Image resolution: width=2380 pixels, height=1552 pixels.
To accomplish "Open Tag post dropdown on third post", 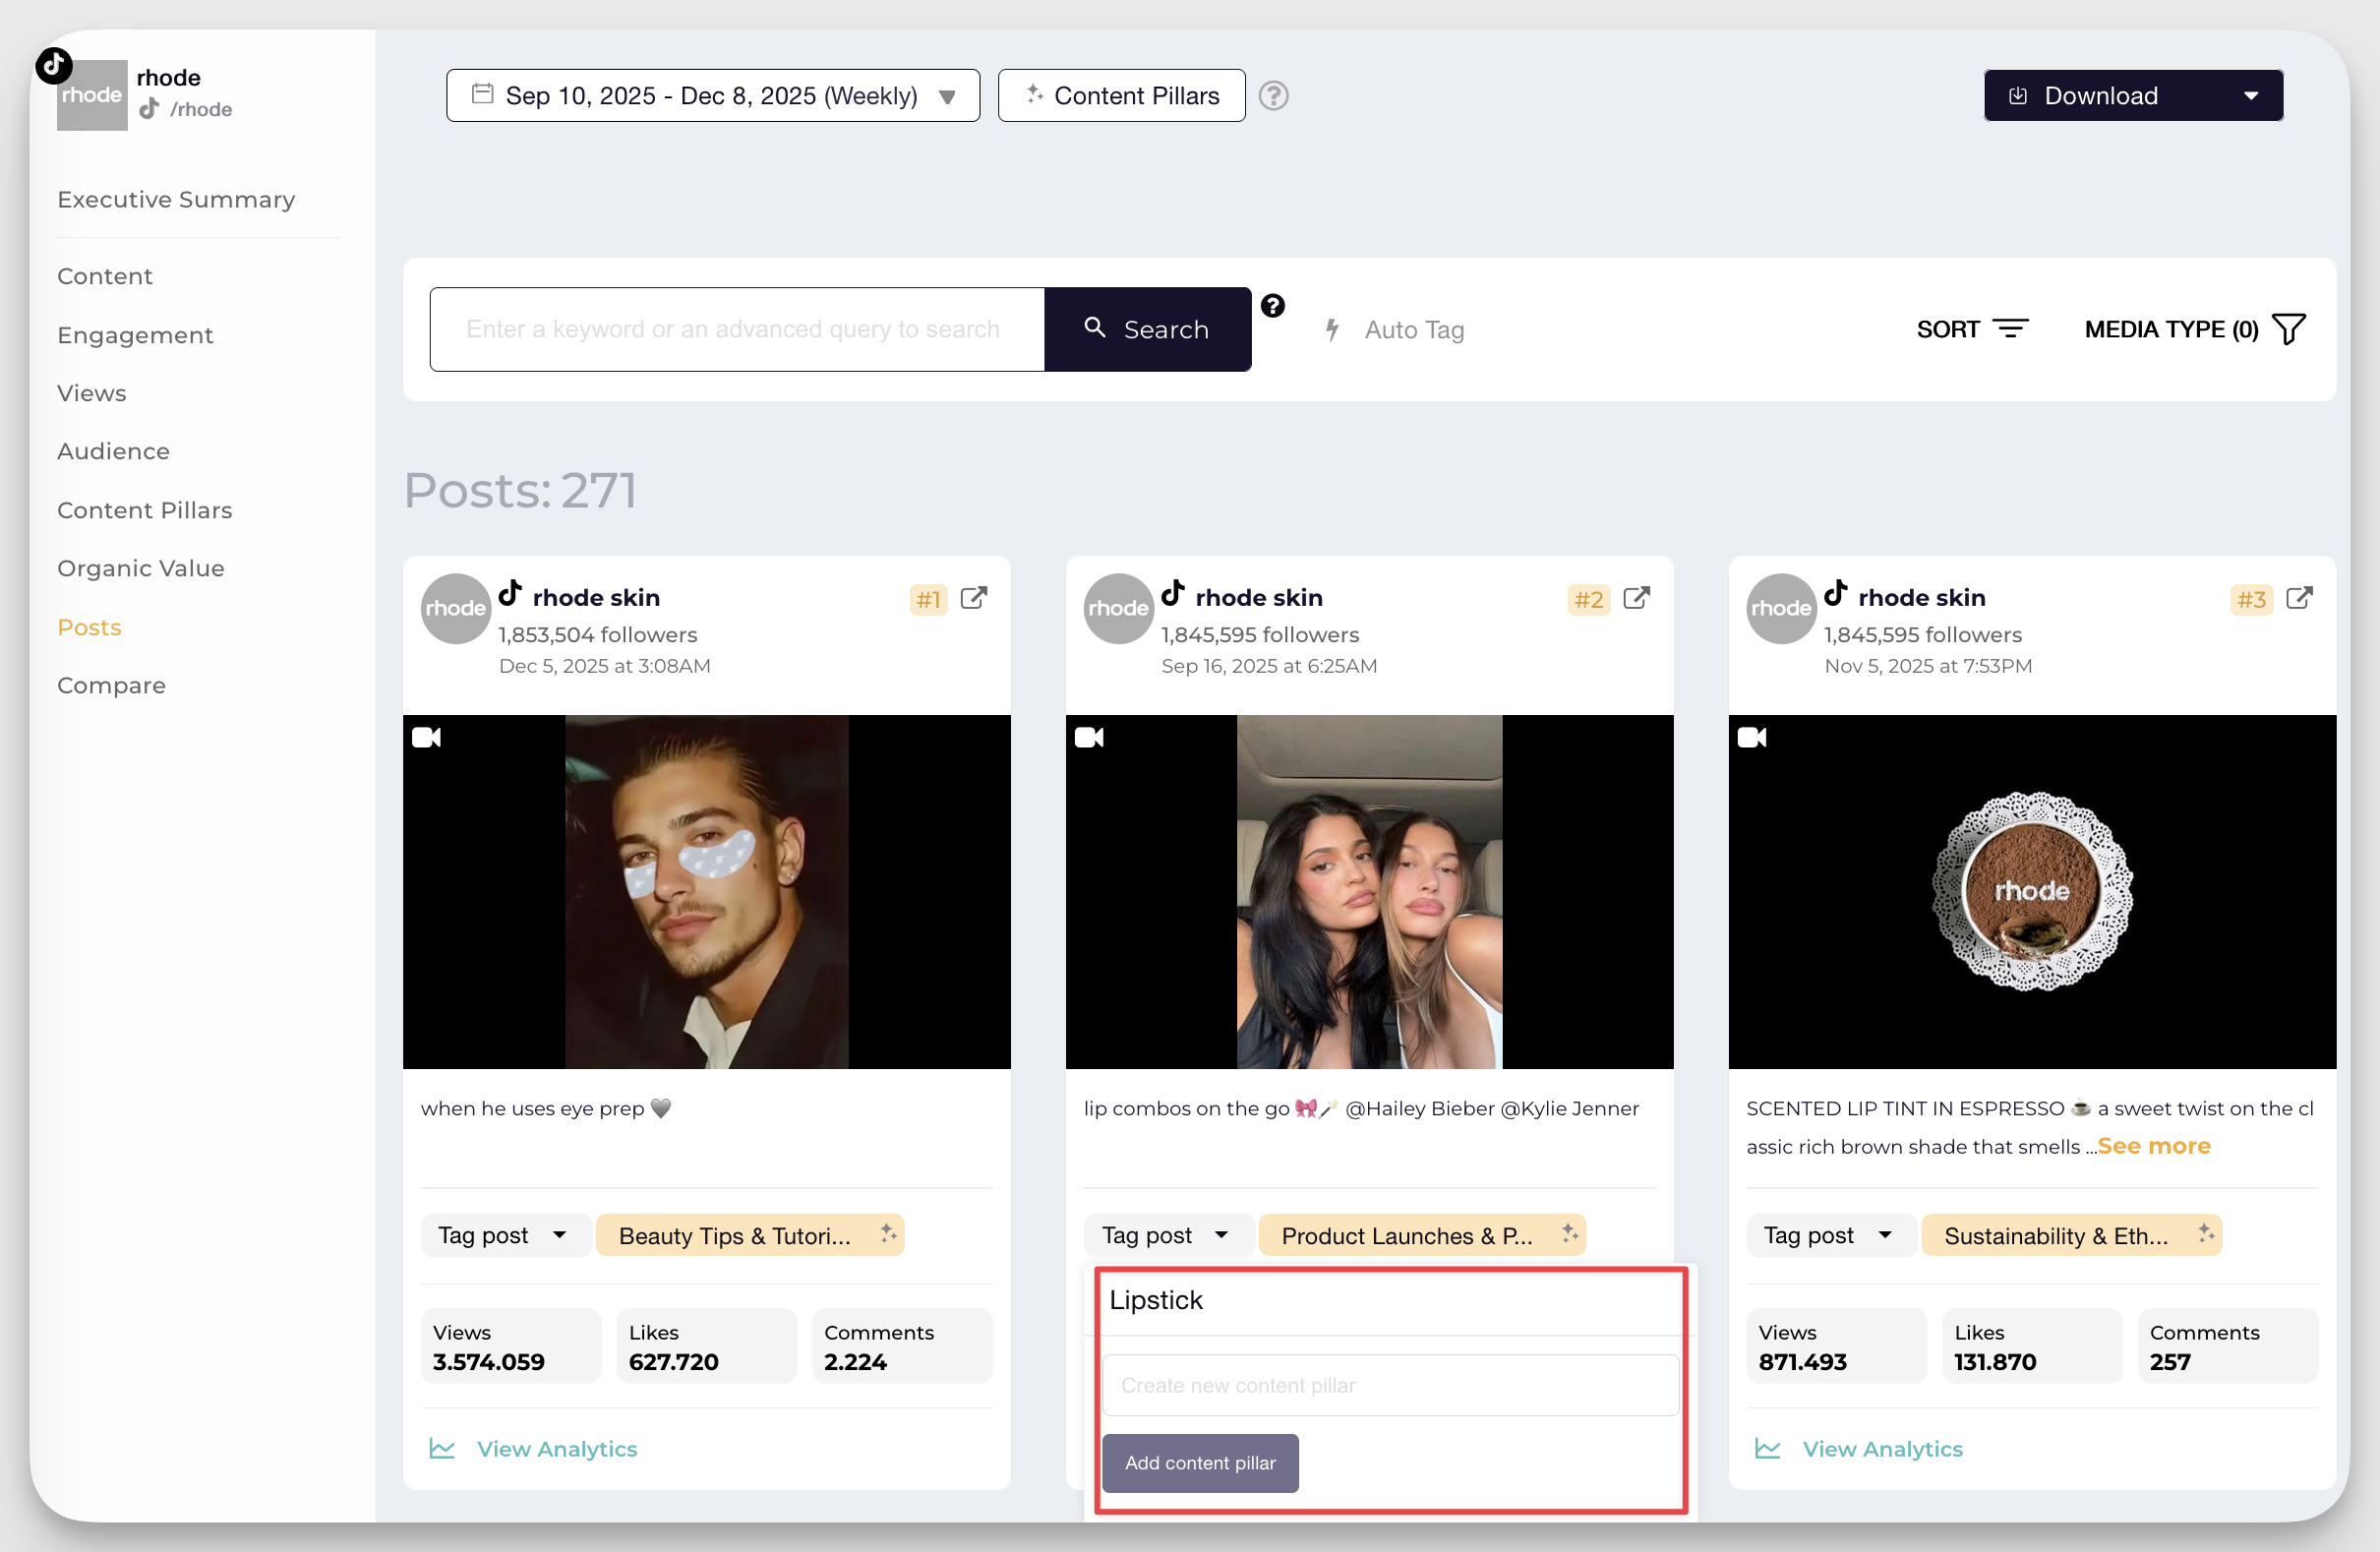I will pos(1828,1235).
